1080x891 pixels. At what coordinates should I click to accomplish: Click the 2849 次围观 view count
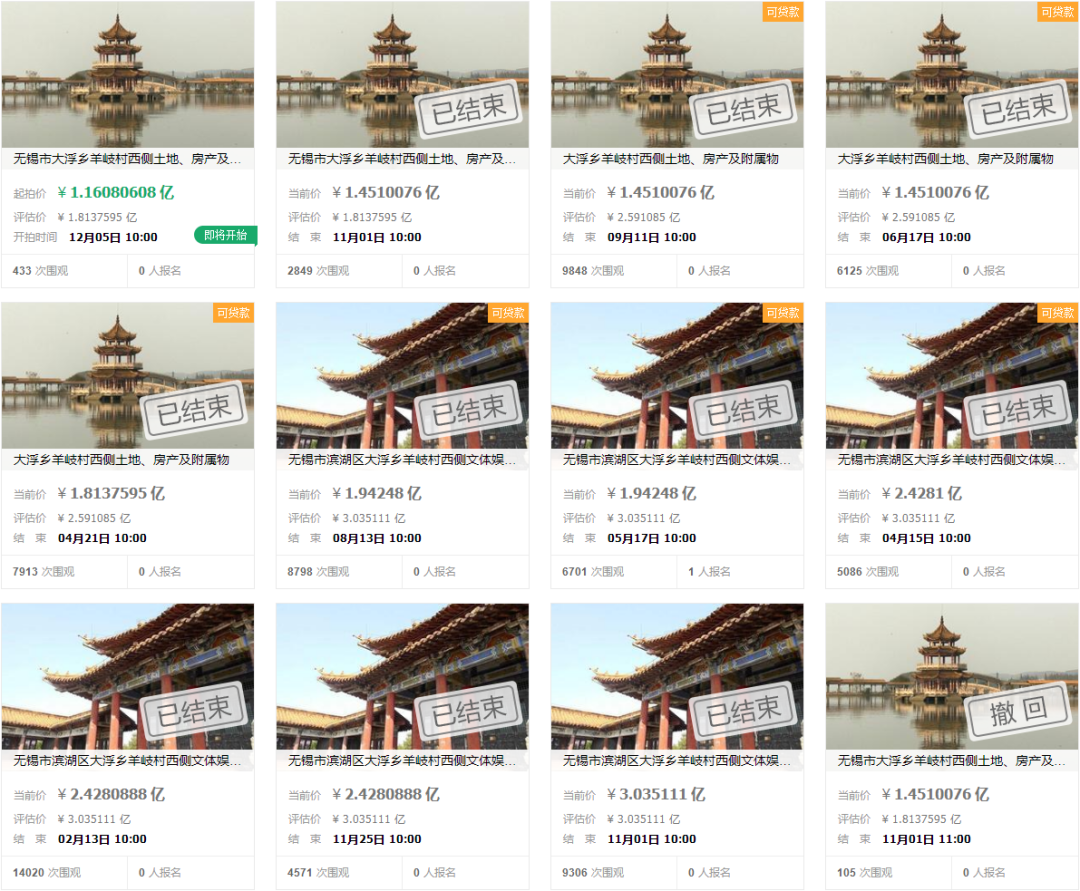point(318,271)
